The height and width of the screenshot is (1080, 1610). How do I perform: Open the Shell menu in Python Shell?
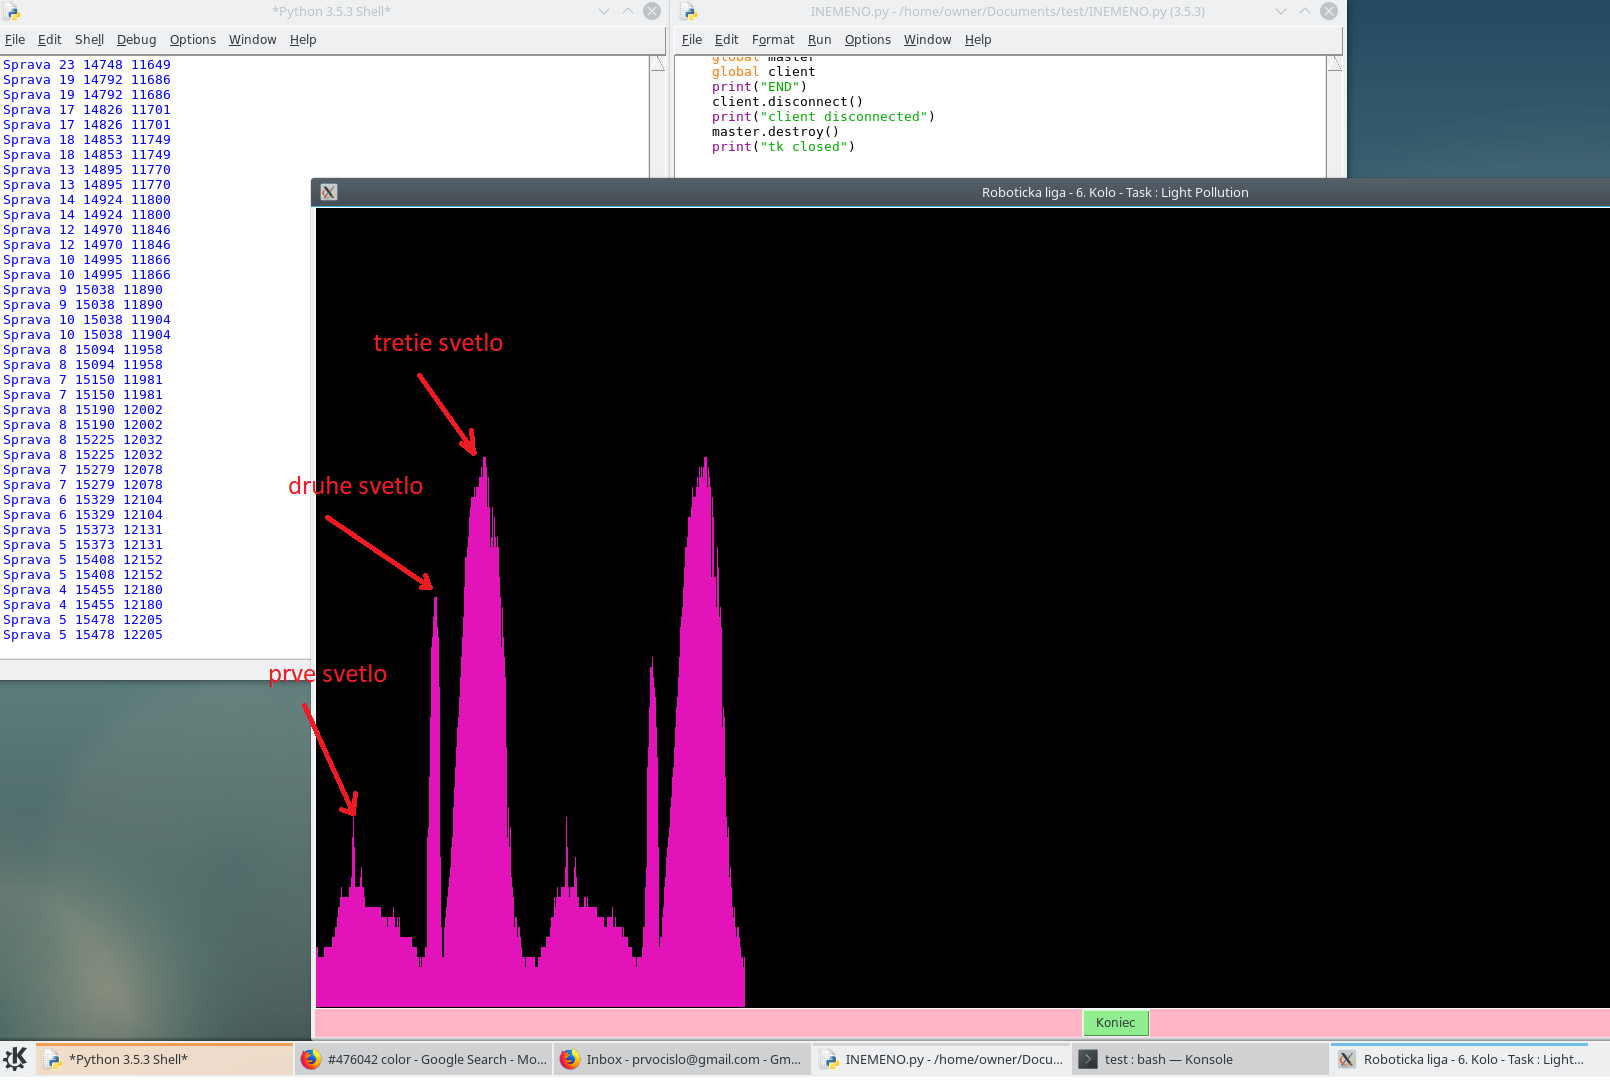pyautogui.click(x=89, y=40)
